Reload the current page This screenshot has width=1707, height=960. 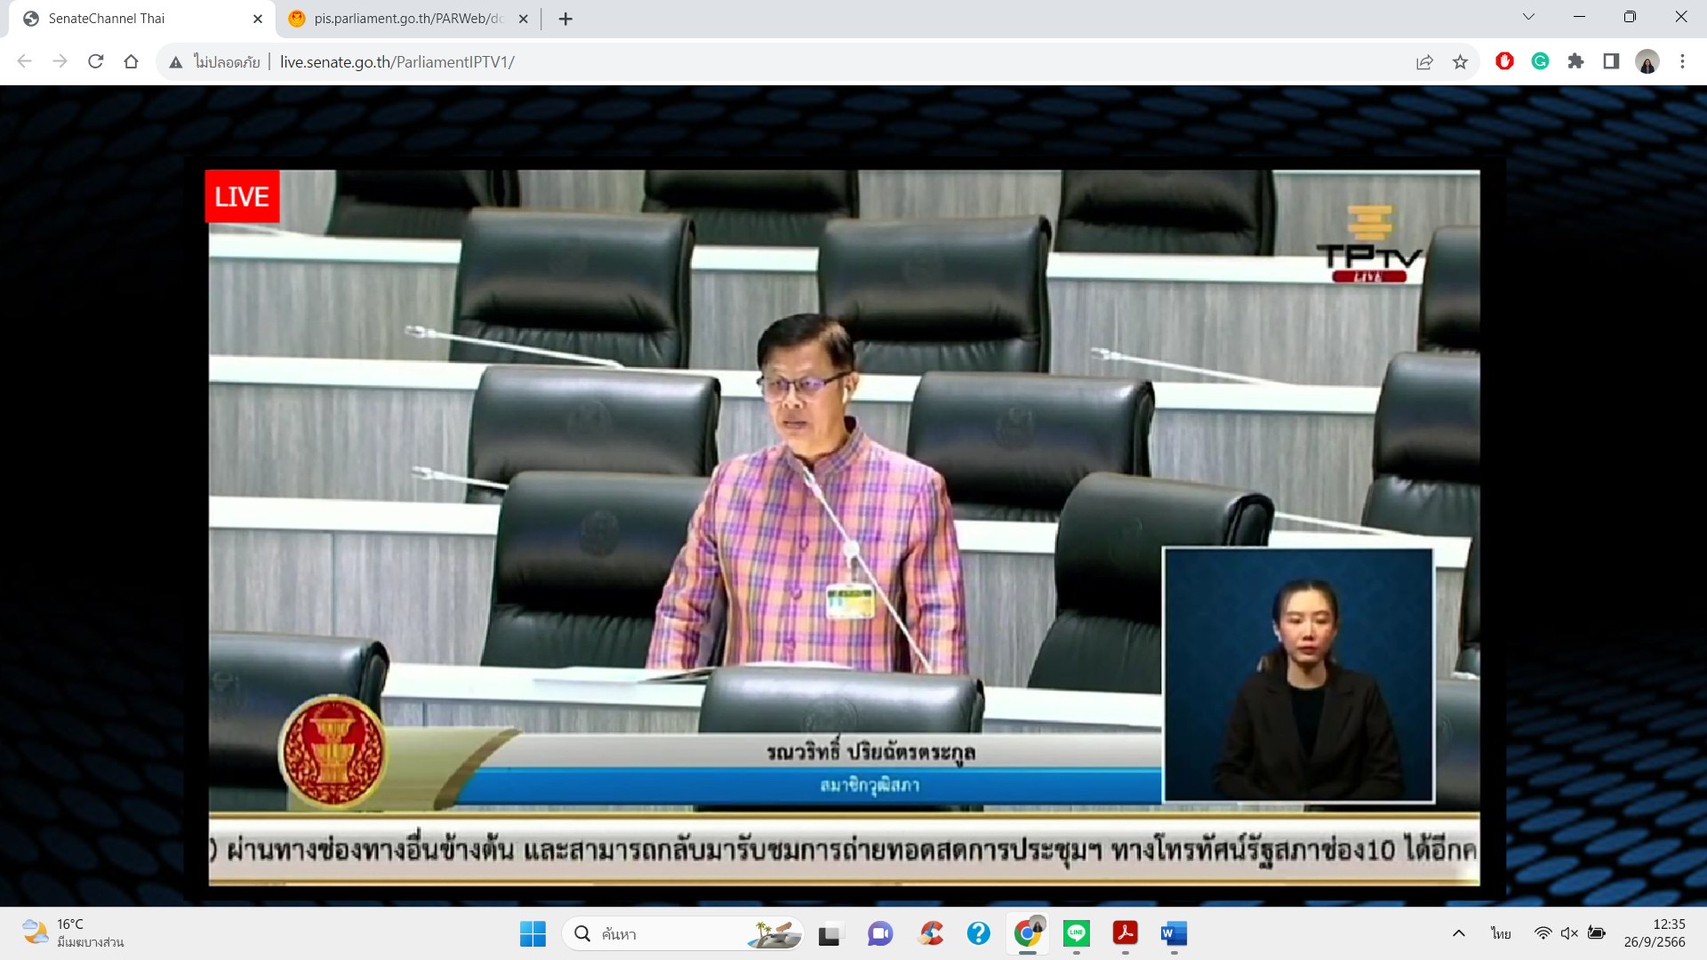(96, 62)
